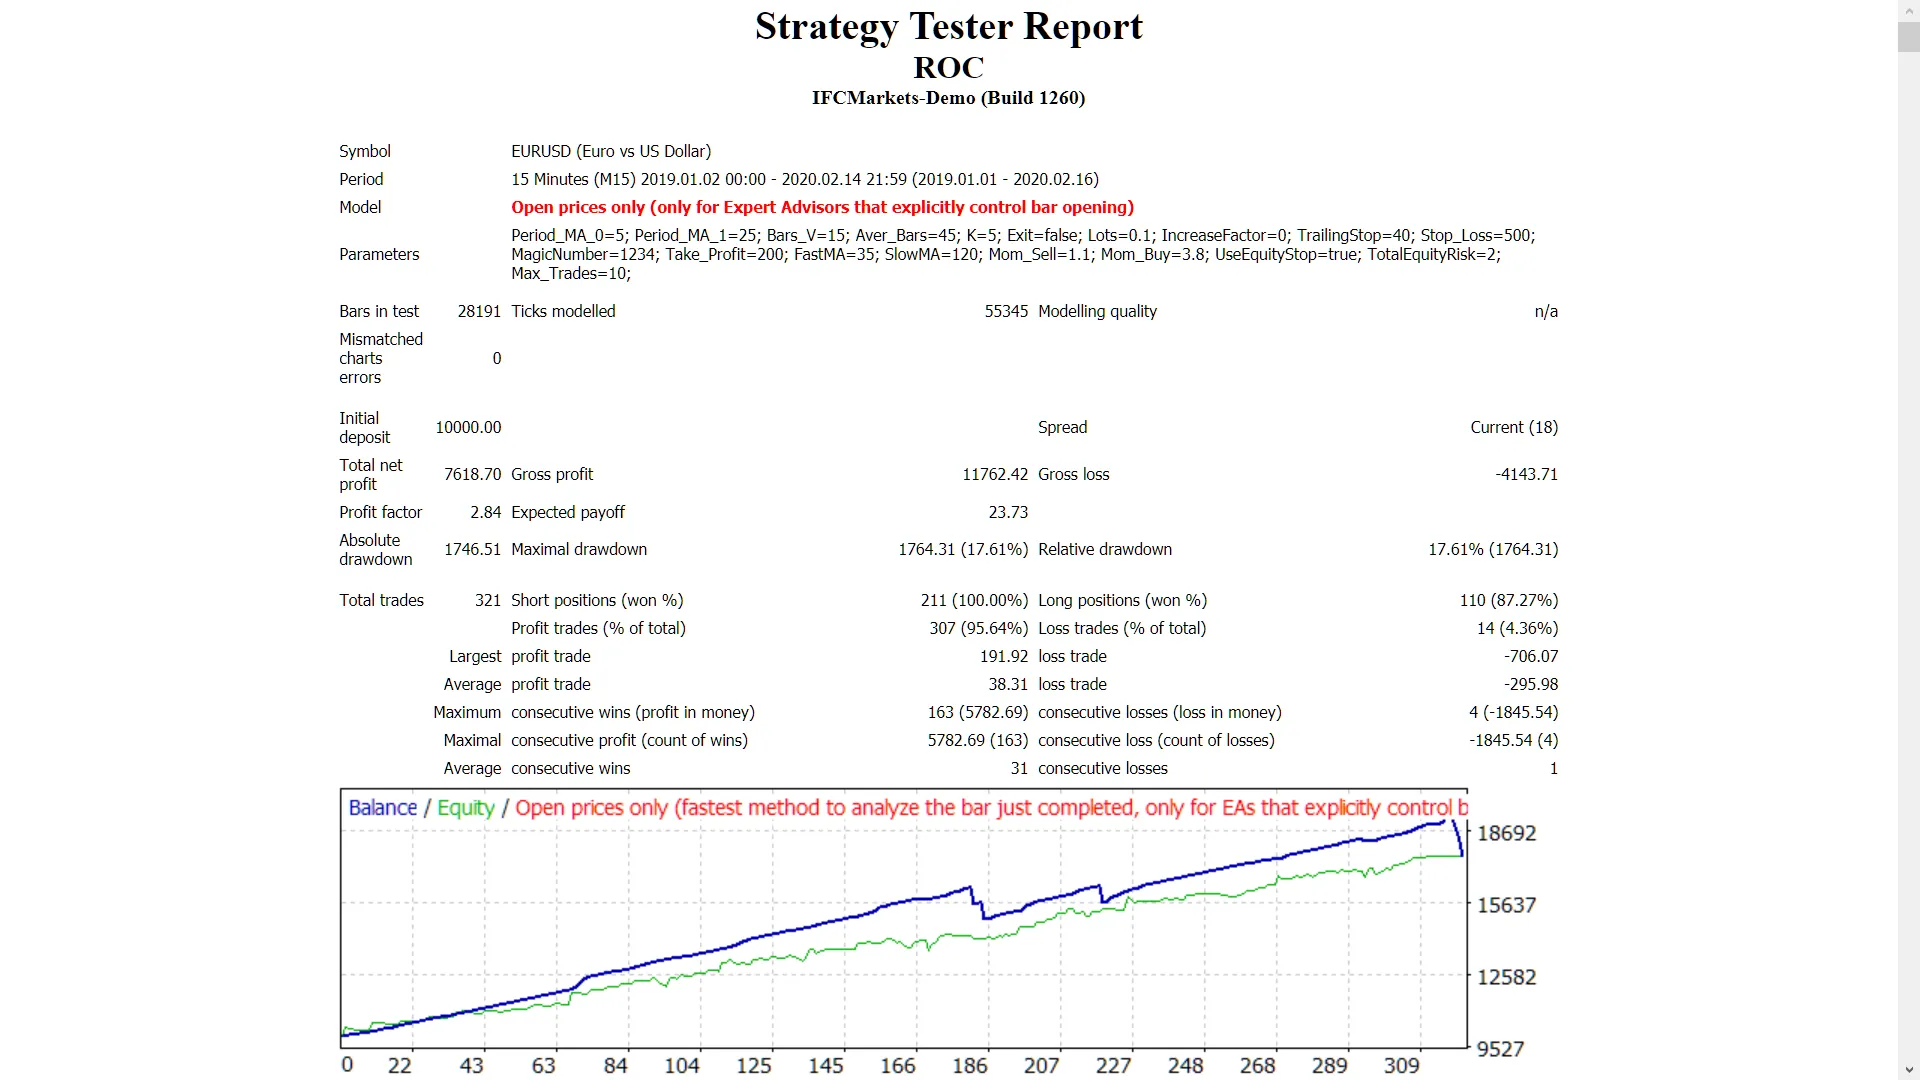This screenshot has height=1080, width=1920.
Task: Click the vertical scrollbar thumb
Action: click(1908, 36)
